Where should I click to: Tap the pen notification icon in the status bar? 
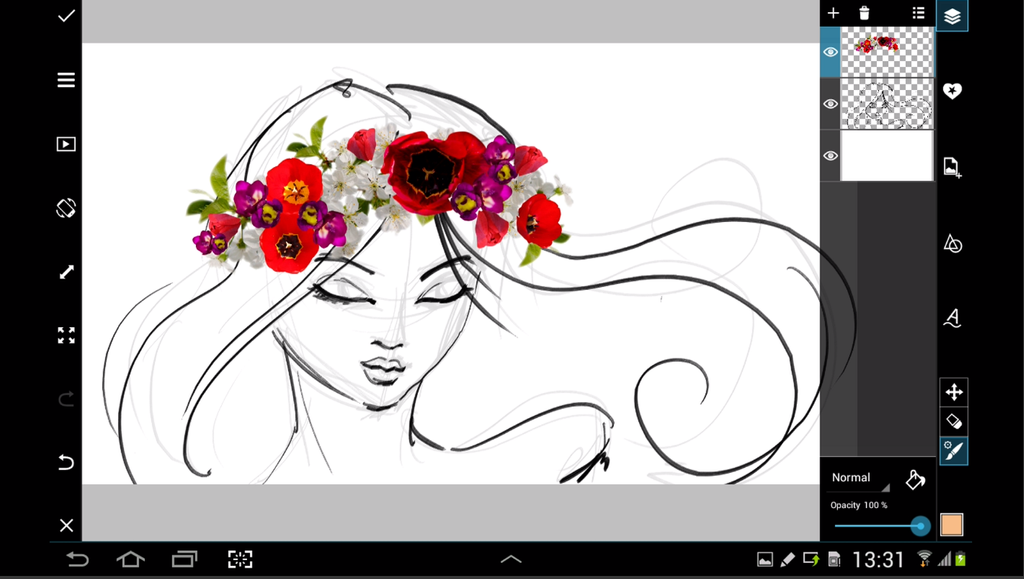[788, 559]
